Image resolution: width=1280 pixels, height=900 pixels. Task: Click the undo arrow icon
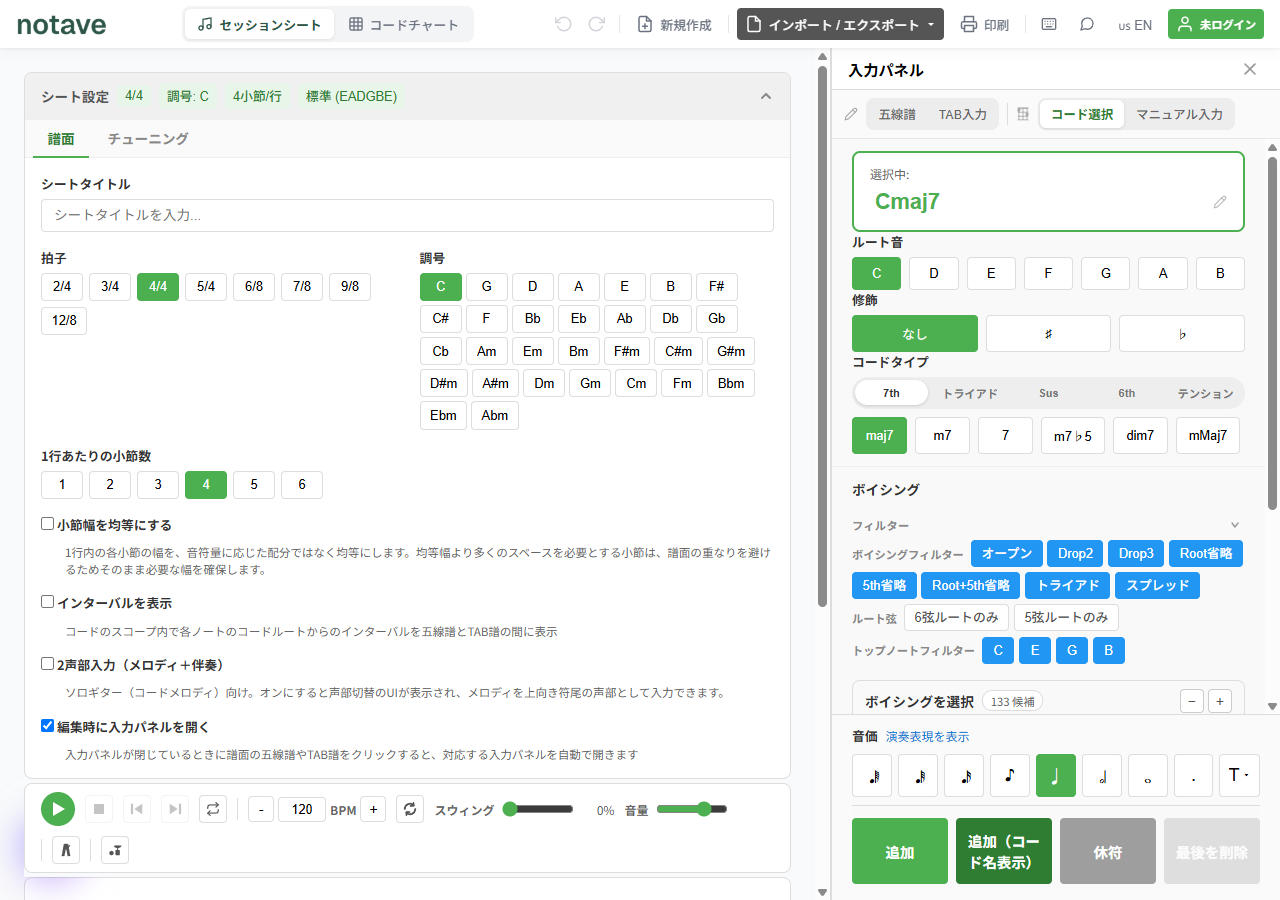pos(563,24)
